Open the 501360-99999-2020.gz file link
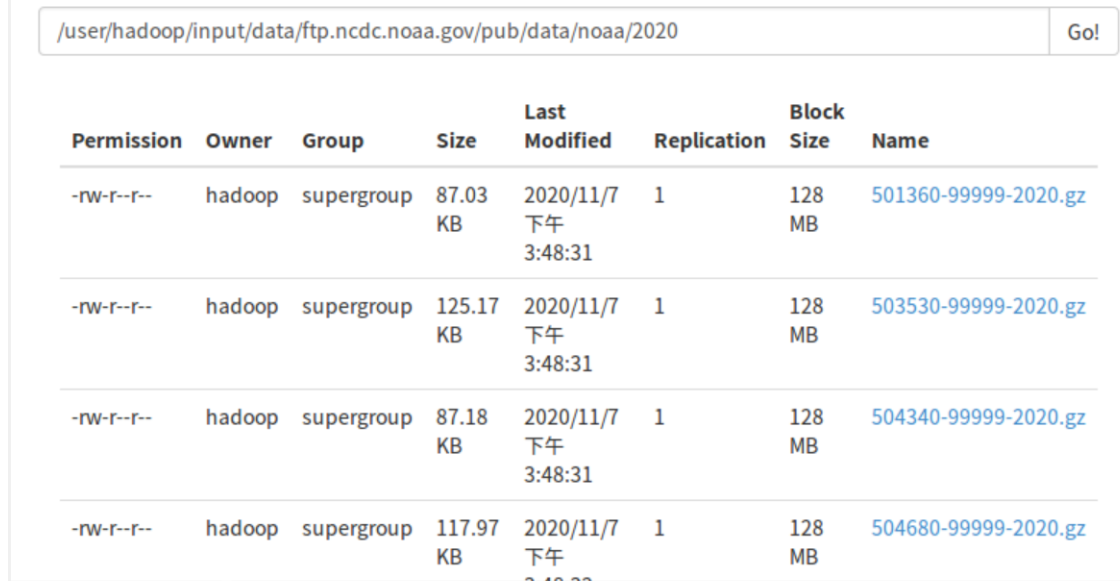1120x581 pixels. (x=978, y=196)
